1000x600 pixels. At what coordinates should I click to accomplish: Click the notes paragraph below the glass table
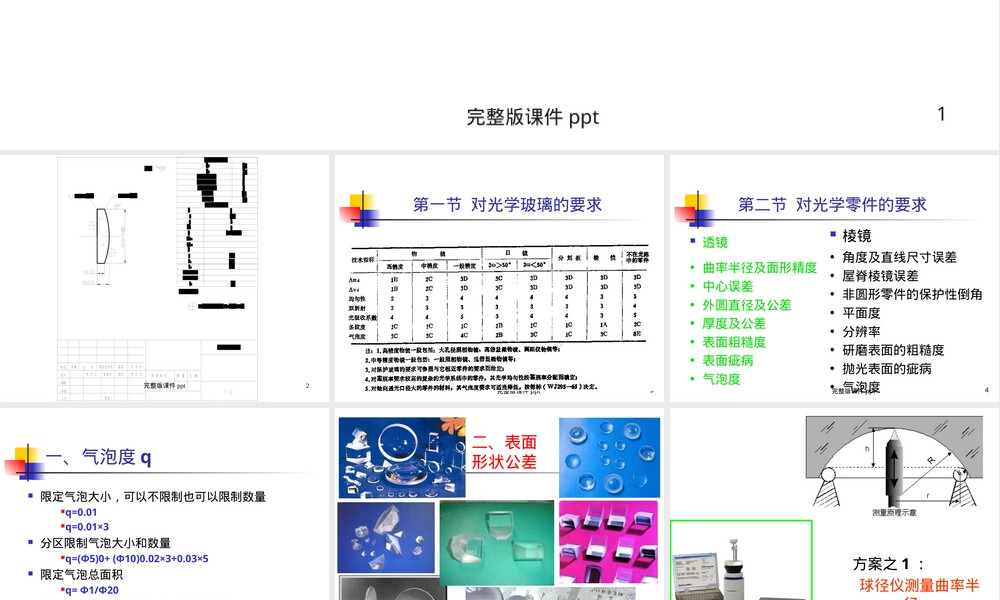click(x=482, y=368)
